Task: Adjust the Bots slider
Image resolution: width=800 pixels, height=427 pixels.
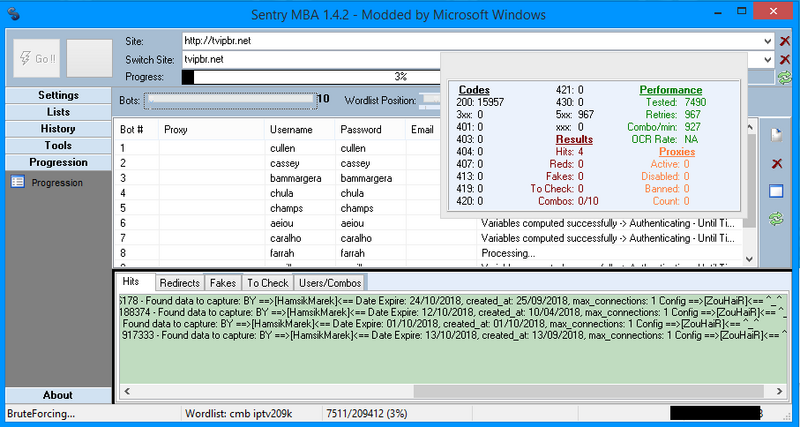Action: pos(231,101)
